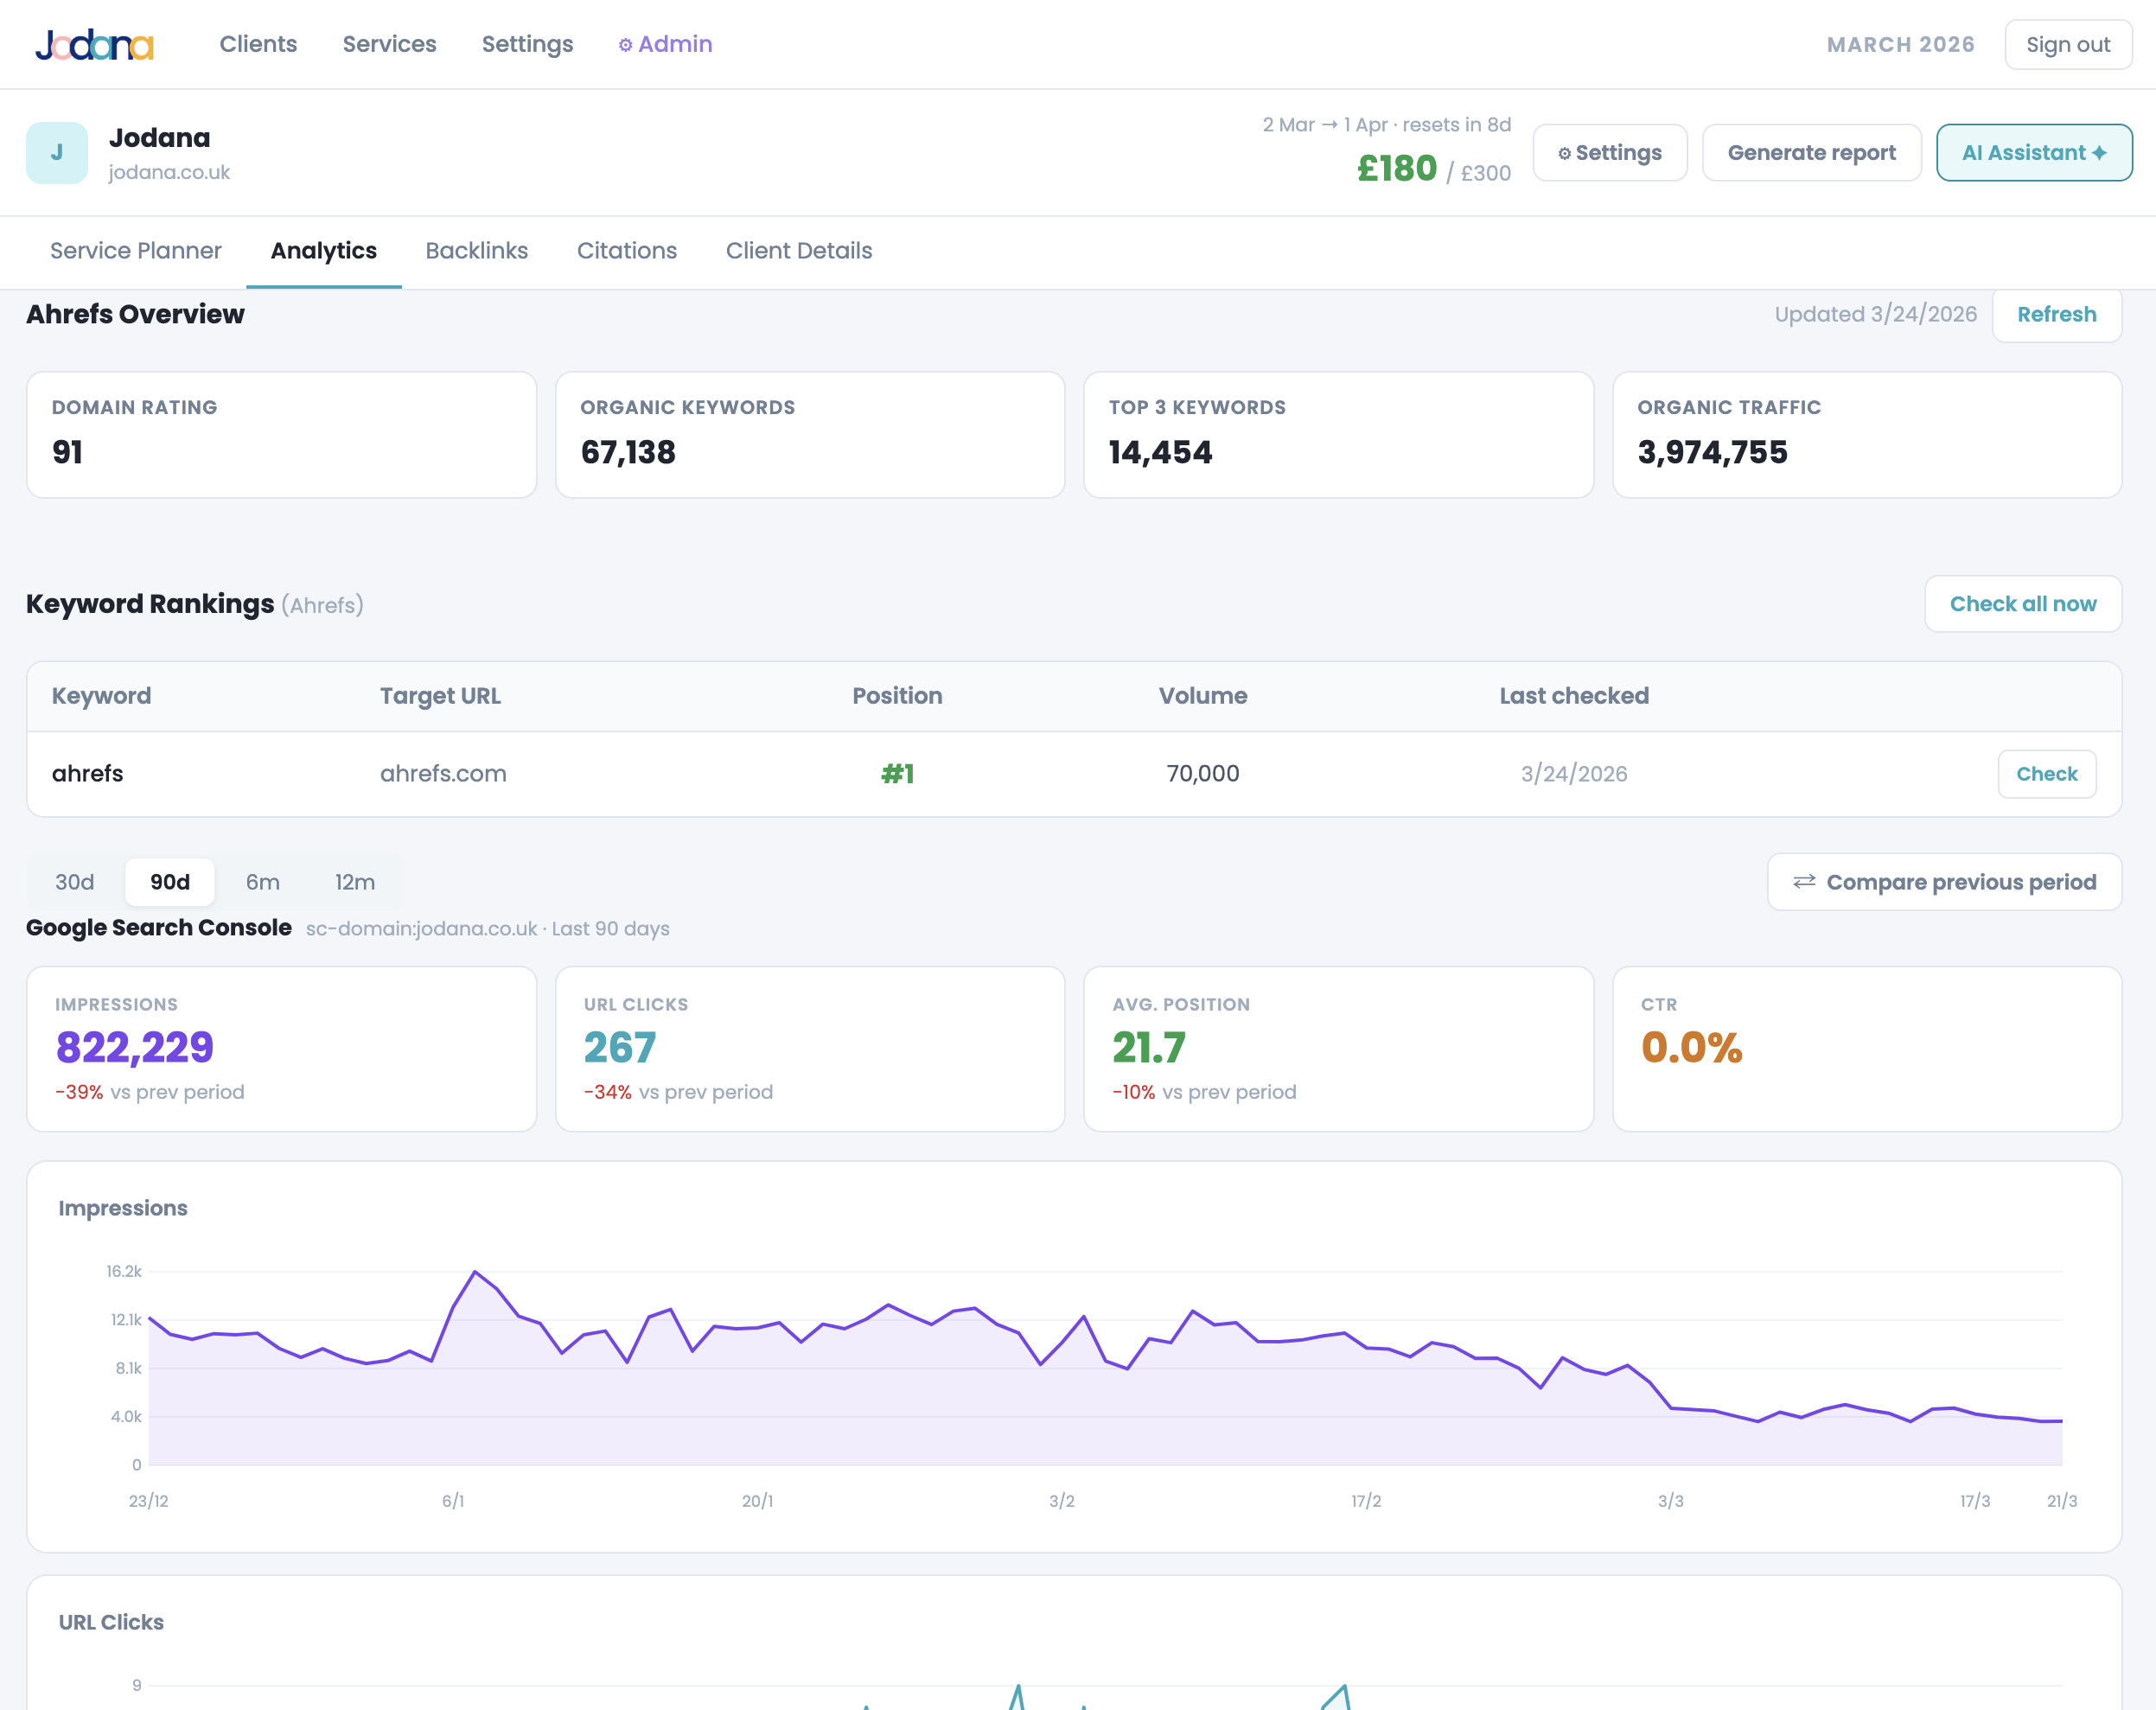
Task: Generate a report for Jodana
Action: click(1812, 152)
